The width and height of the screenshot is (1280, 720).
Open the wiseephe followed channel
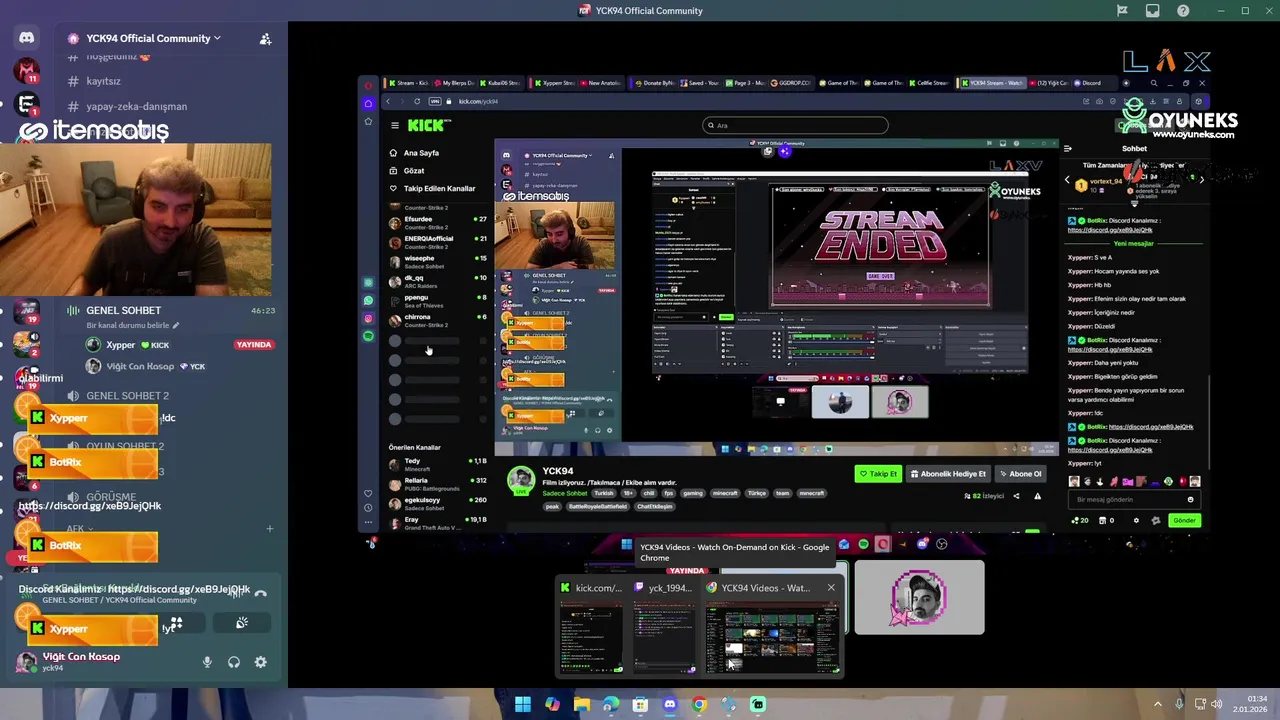point(437,261)
